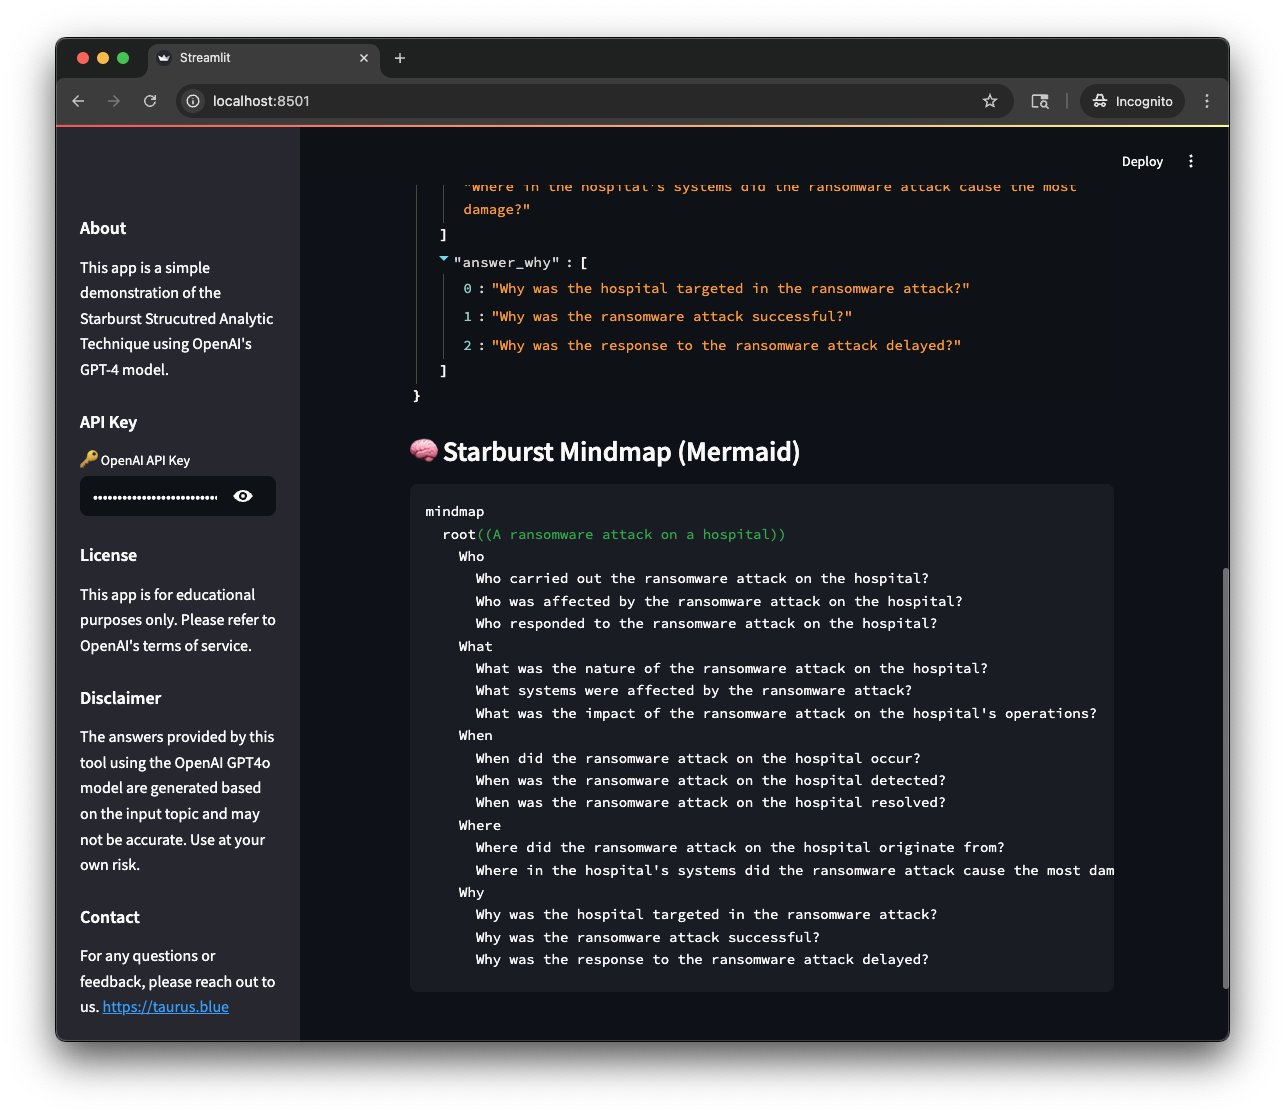Open the taurus.blue contact link
Screen dimensions: 1285x1115
tap(166, 1007)
